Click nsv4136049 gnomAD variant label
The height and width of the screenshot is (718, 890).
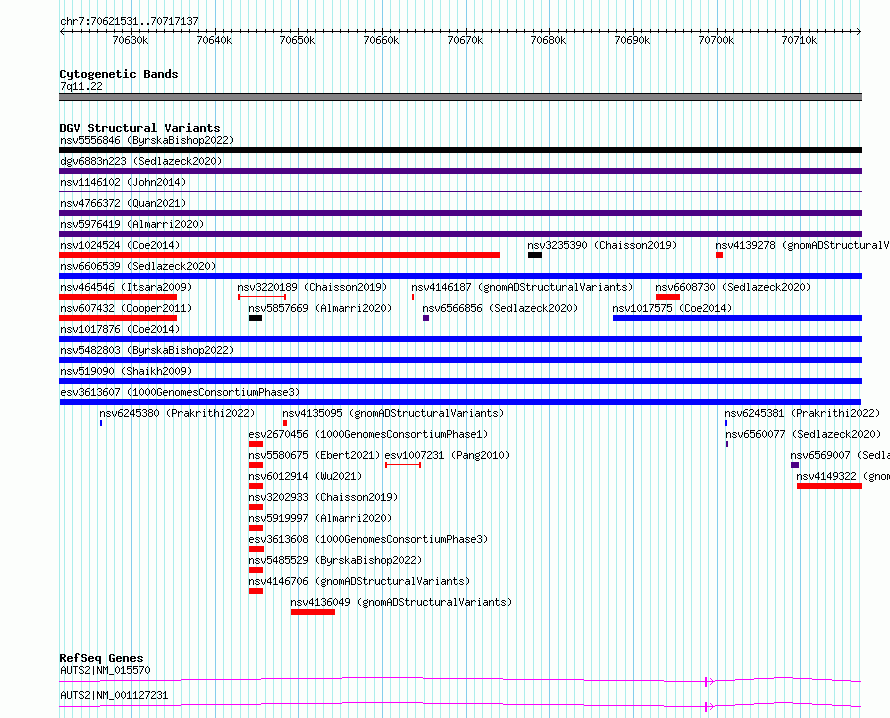click(x=401, y=602)
